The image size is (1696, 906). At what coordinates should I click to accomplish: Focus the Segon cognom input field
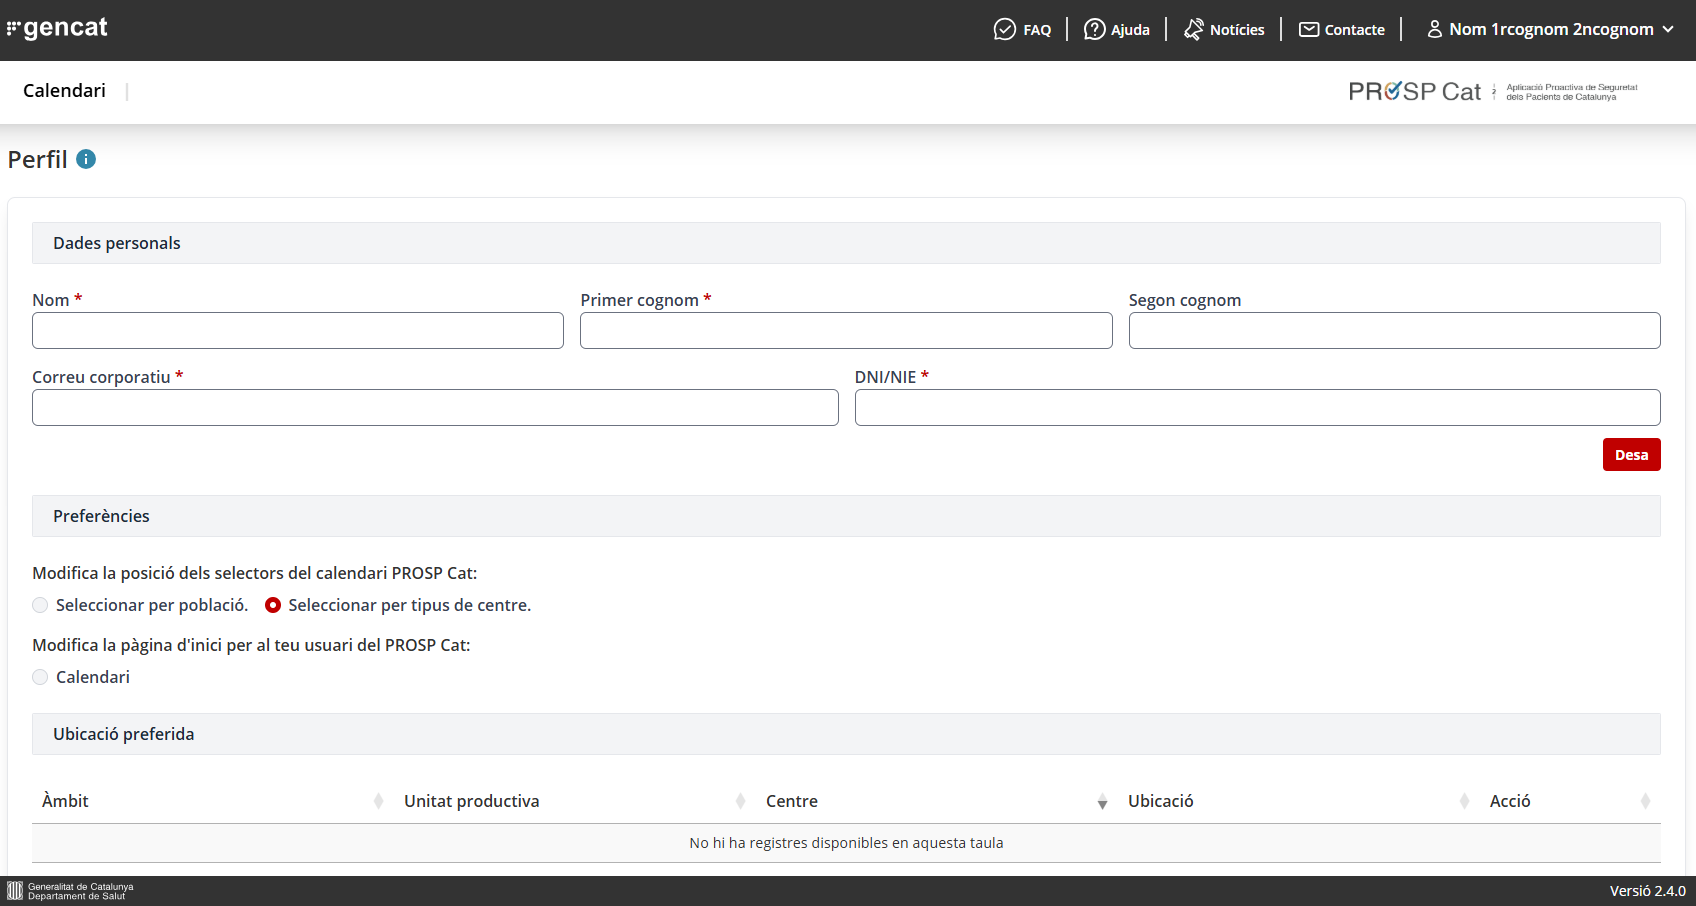tap(1394, 331)
